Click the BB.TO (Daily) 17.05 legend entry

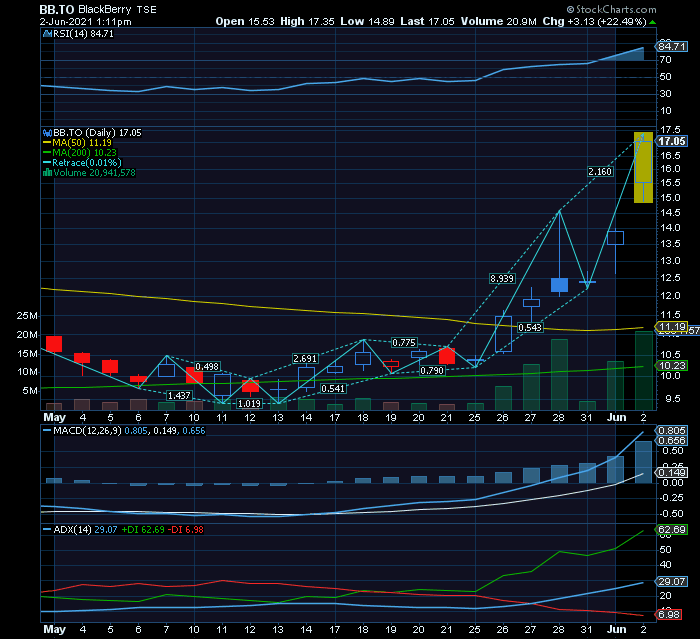(x=97, y=133)
